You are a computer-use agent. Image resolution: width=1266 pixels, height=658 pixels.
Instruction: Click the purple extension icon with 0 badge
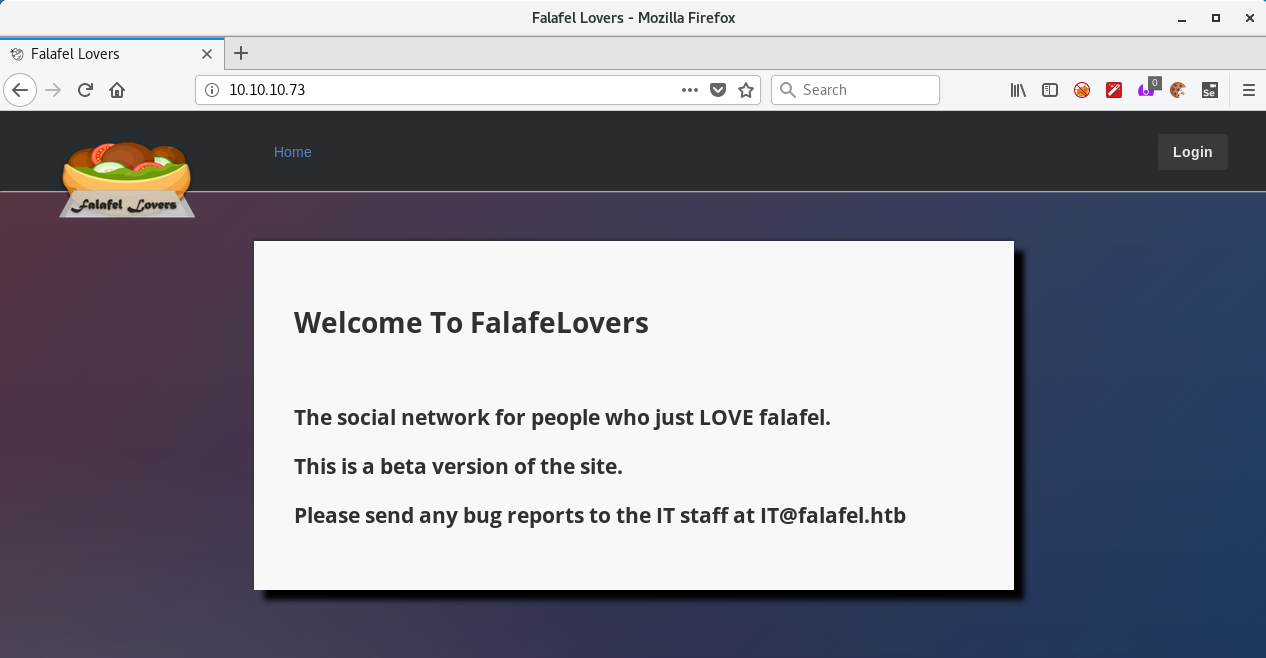click(x=1146, y=90)
